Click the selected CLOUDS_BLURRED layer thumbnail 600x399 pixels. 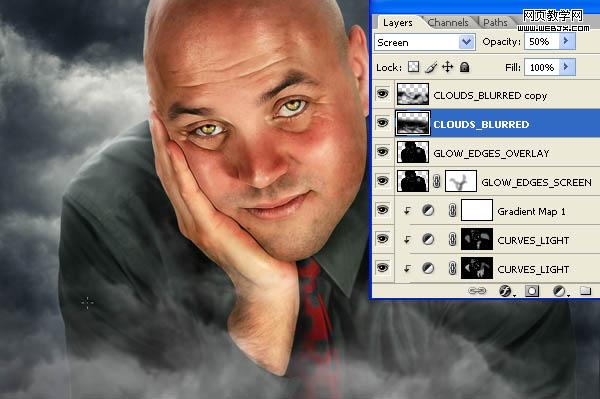point(412,123)
